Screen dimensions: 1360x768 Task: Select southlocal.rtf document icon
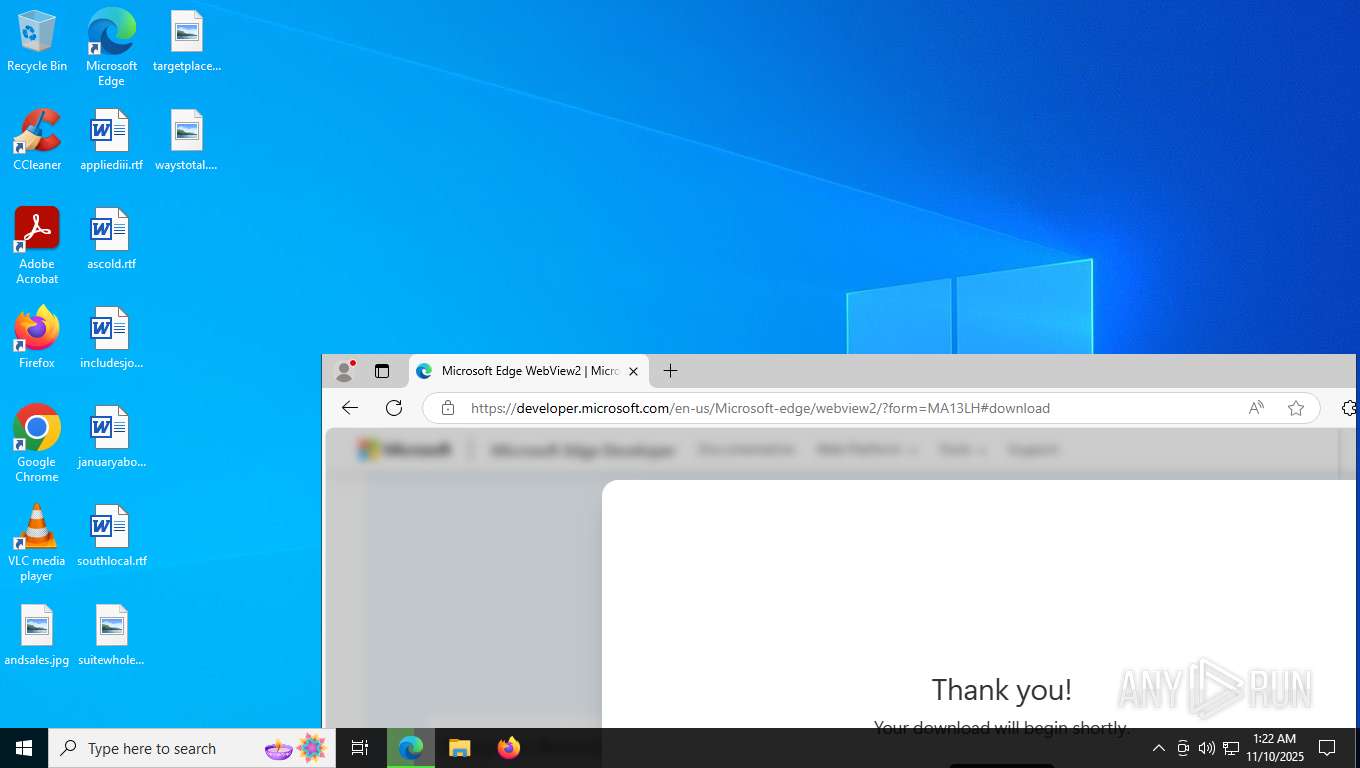(x=111, y=536)
